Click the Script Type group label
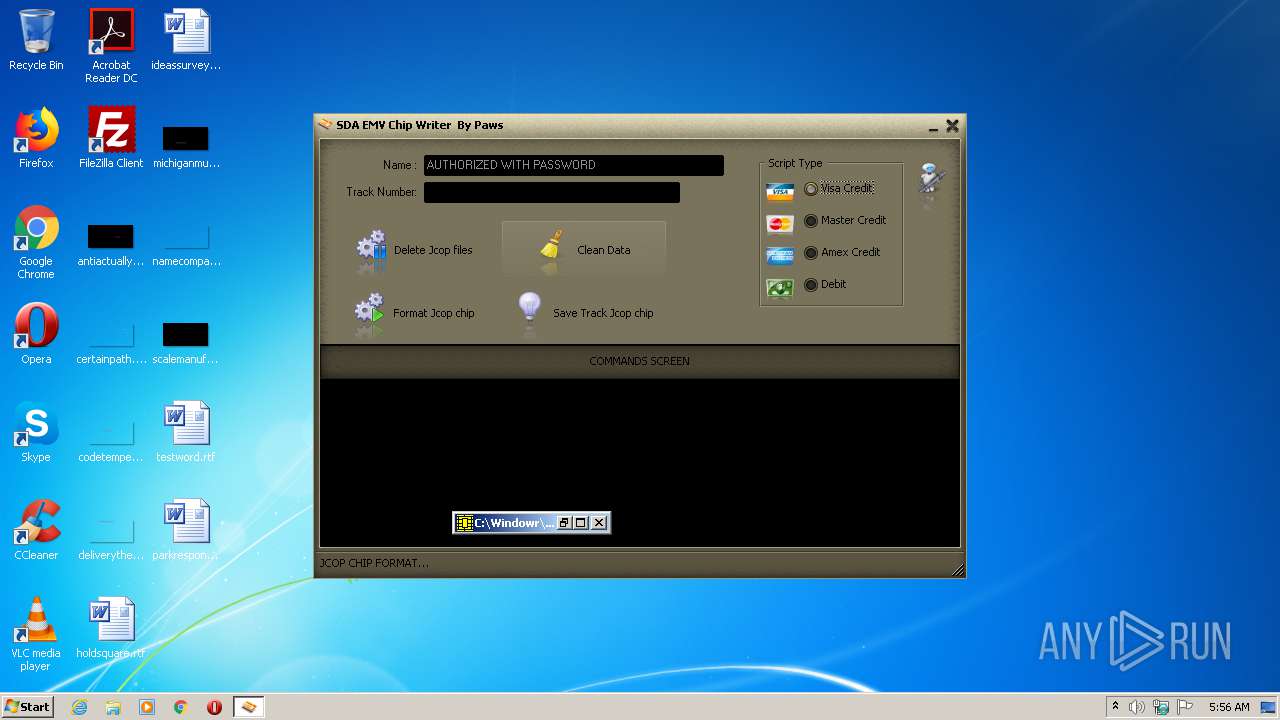Screen dimensions: 1280x720 pos(795,163)
